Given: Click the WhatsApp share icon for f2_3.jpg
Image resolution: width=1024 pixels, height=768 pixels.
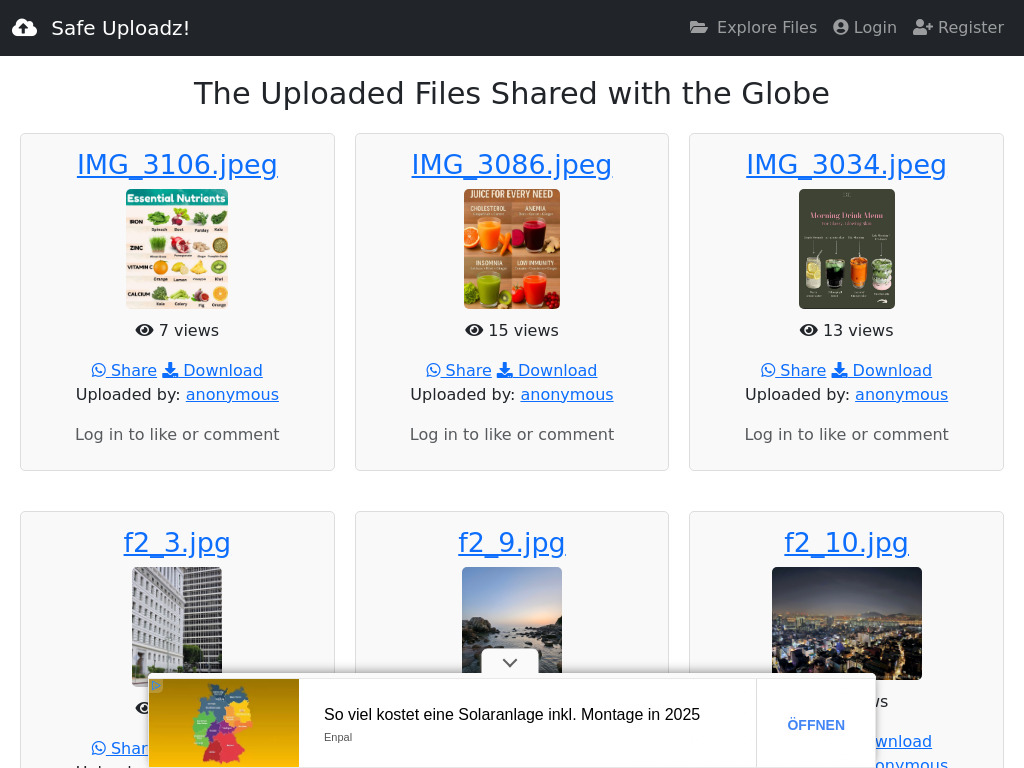Looking at the screenshot, I should [x=96, y=748].
